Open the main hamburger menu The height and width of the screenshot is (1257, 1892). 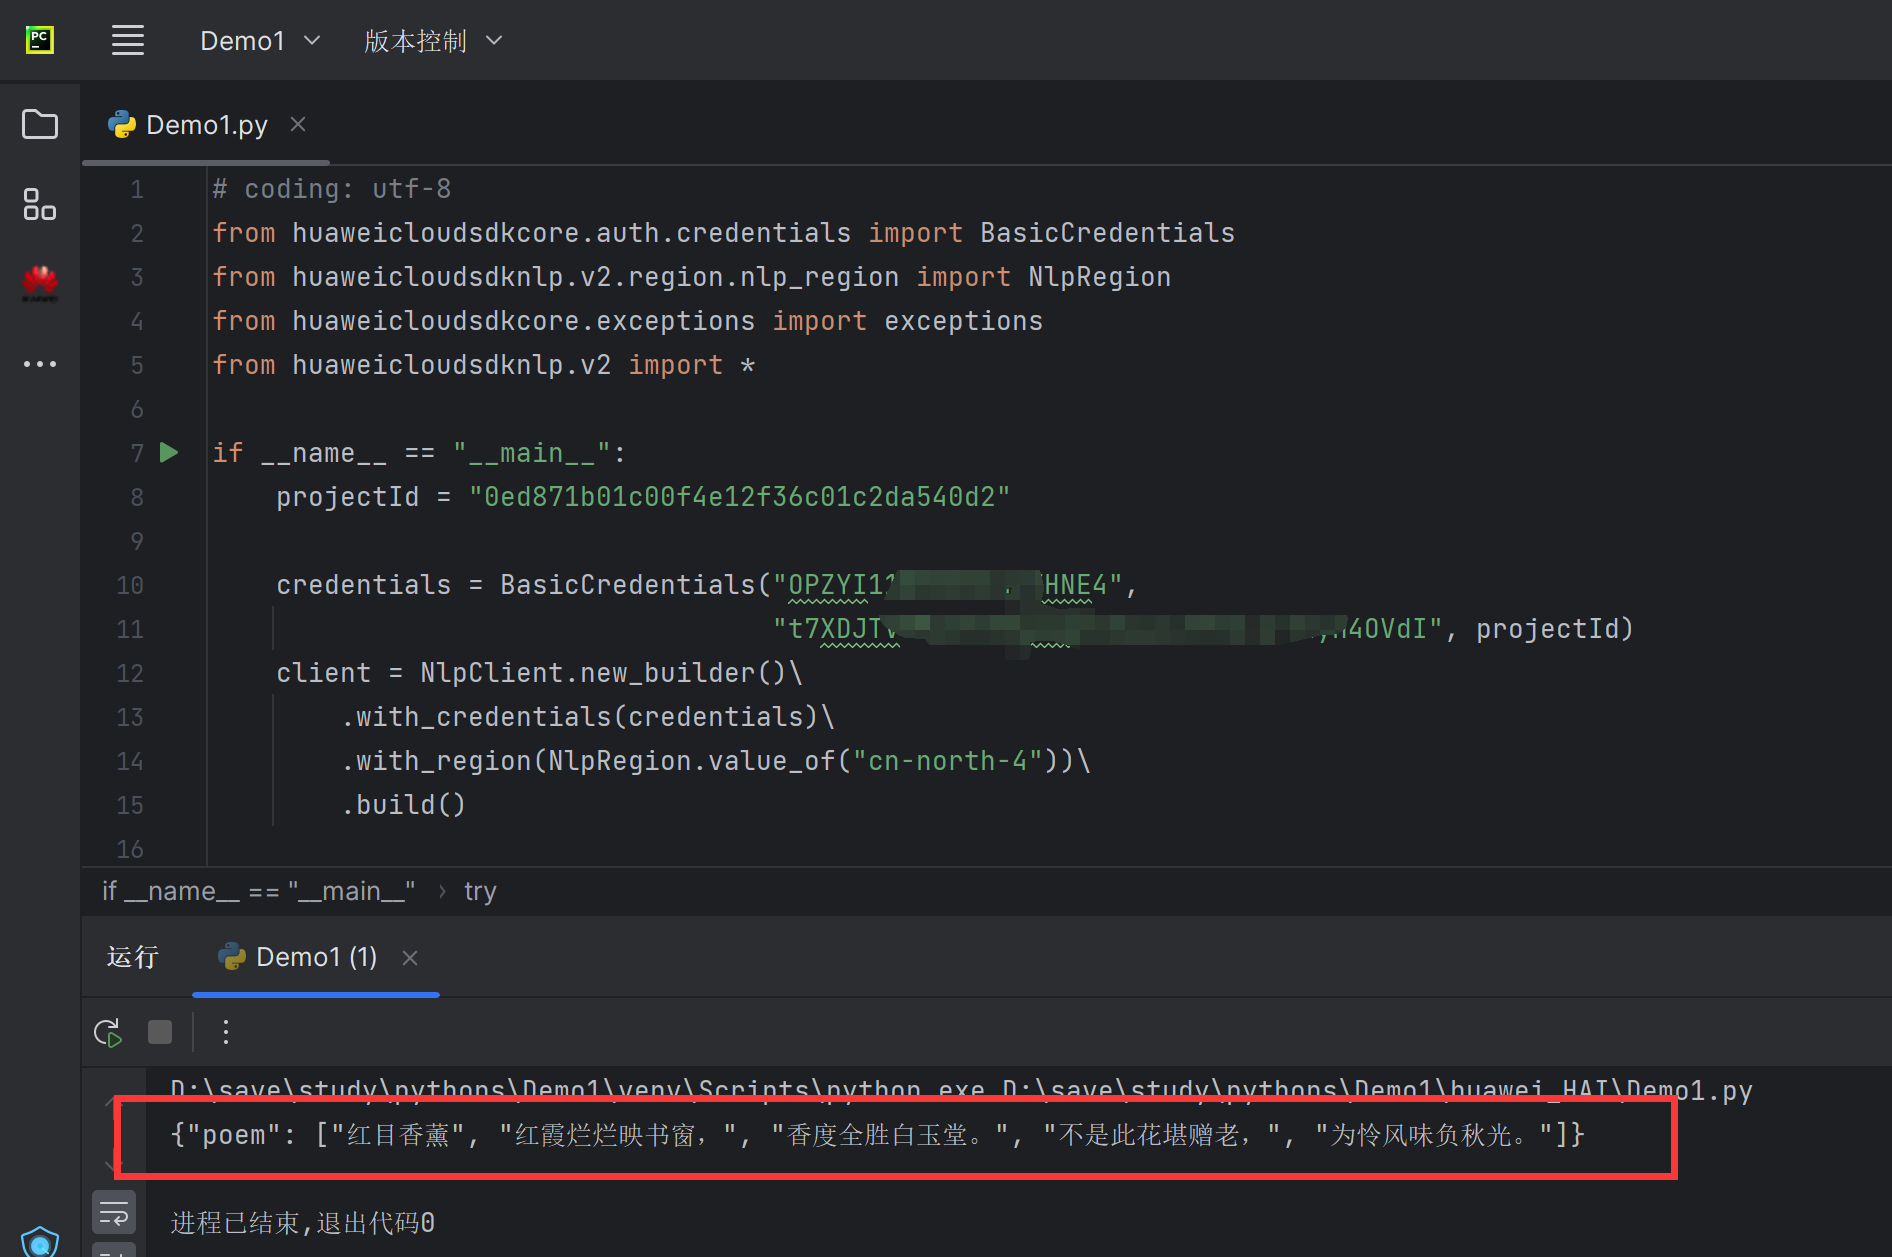(128, 41)
